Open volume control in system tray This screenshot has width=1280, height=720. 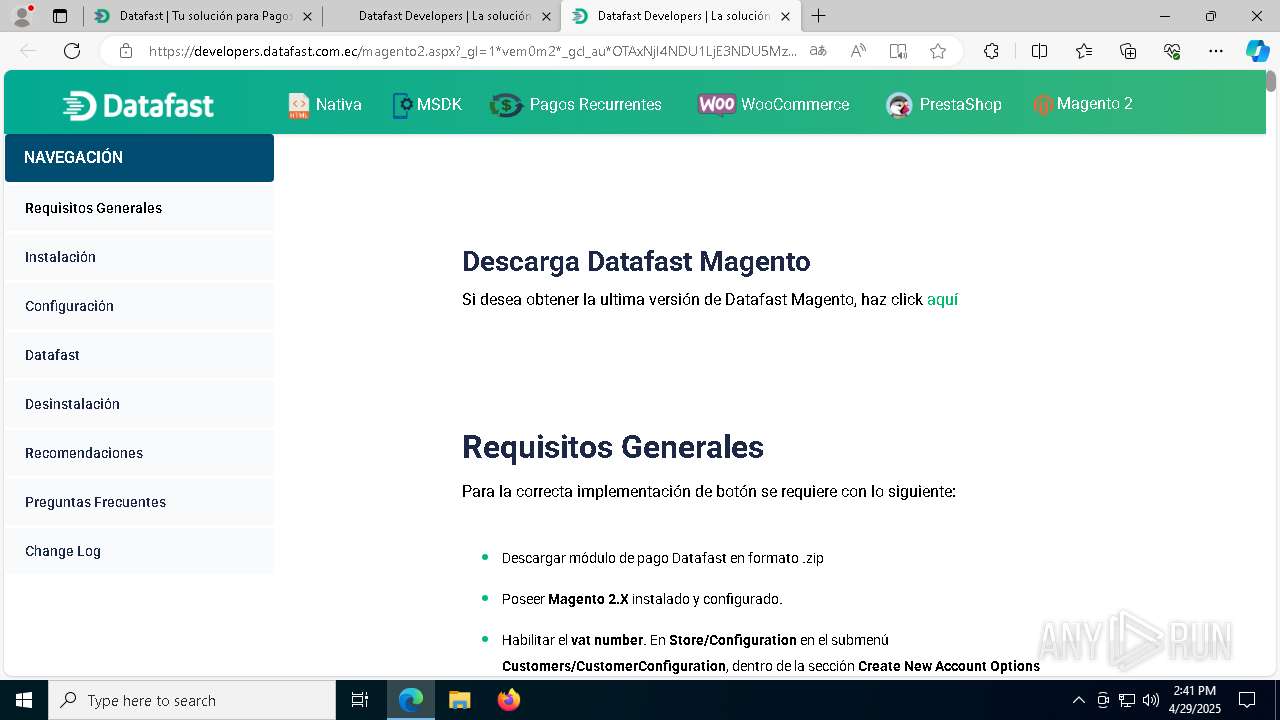[1151, 700]
